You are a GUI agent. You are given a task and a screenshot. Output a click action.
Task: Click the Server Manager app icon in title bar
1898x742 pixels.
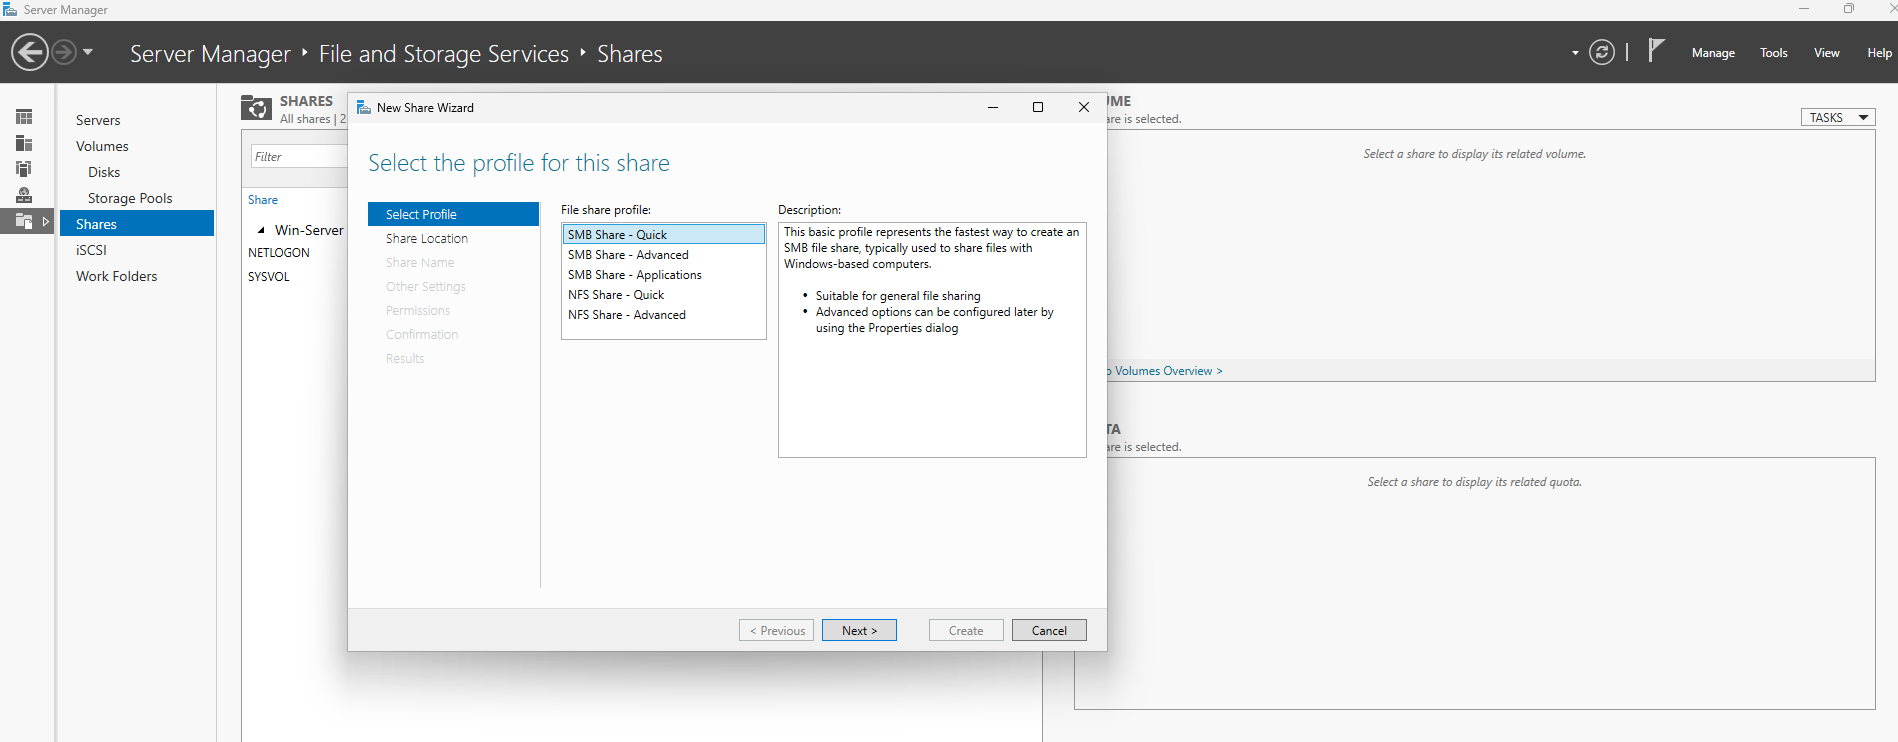tap(10, 9)
